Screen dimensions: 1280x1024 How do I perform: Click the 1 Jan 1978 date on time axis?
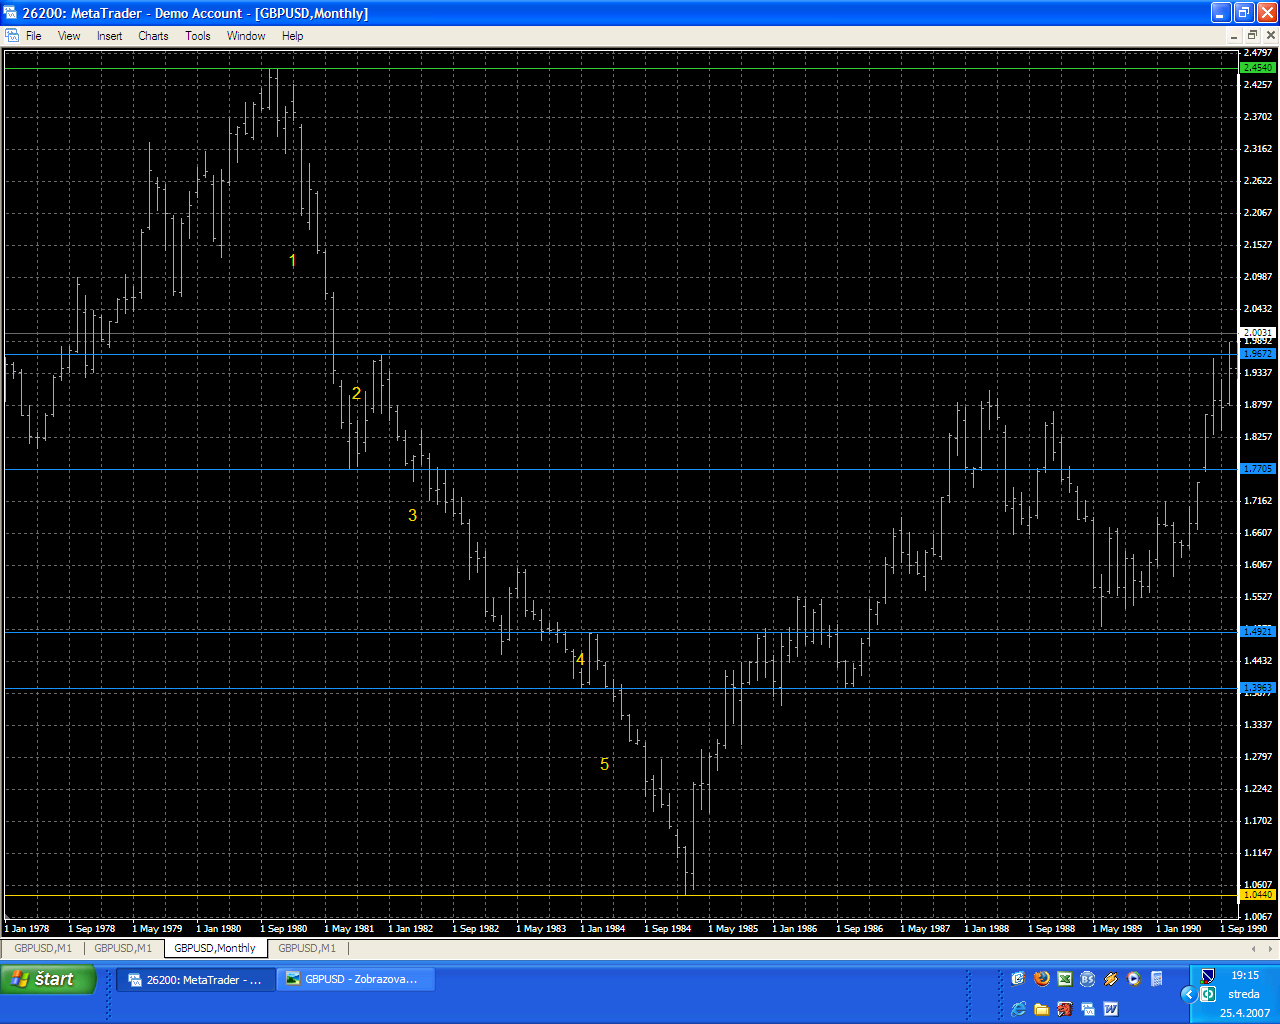pyautogui.click(x=27, y=929)
